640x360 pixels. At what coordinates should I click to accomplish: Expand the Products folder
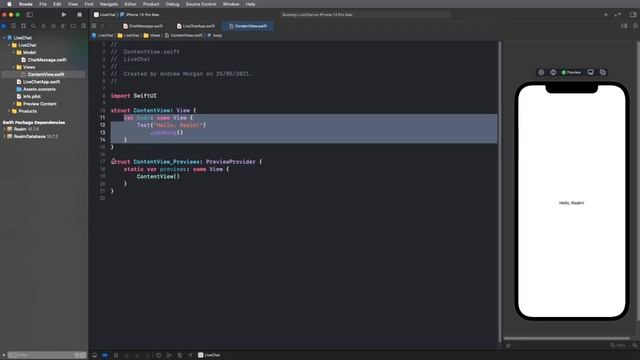tap(9, 111)
